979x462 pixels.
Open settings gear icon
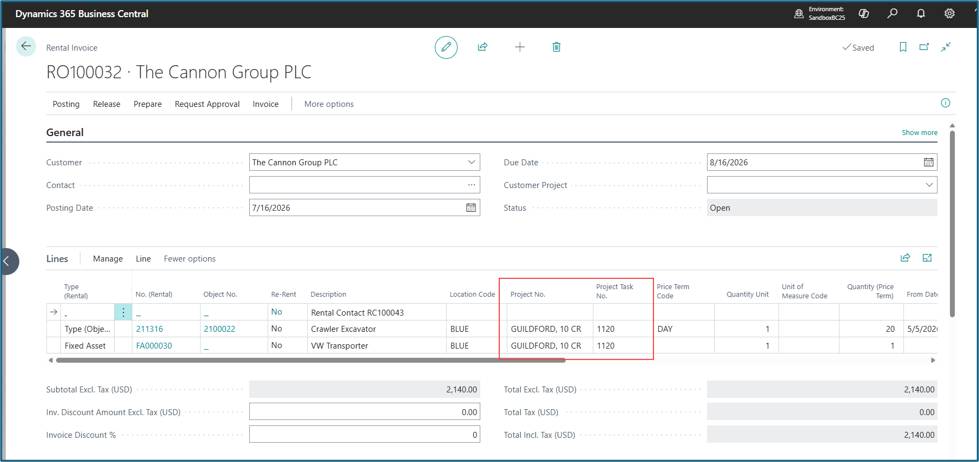(950, 13)
